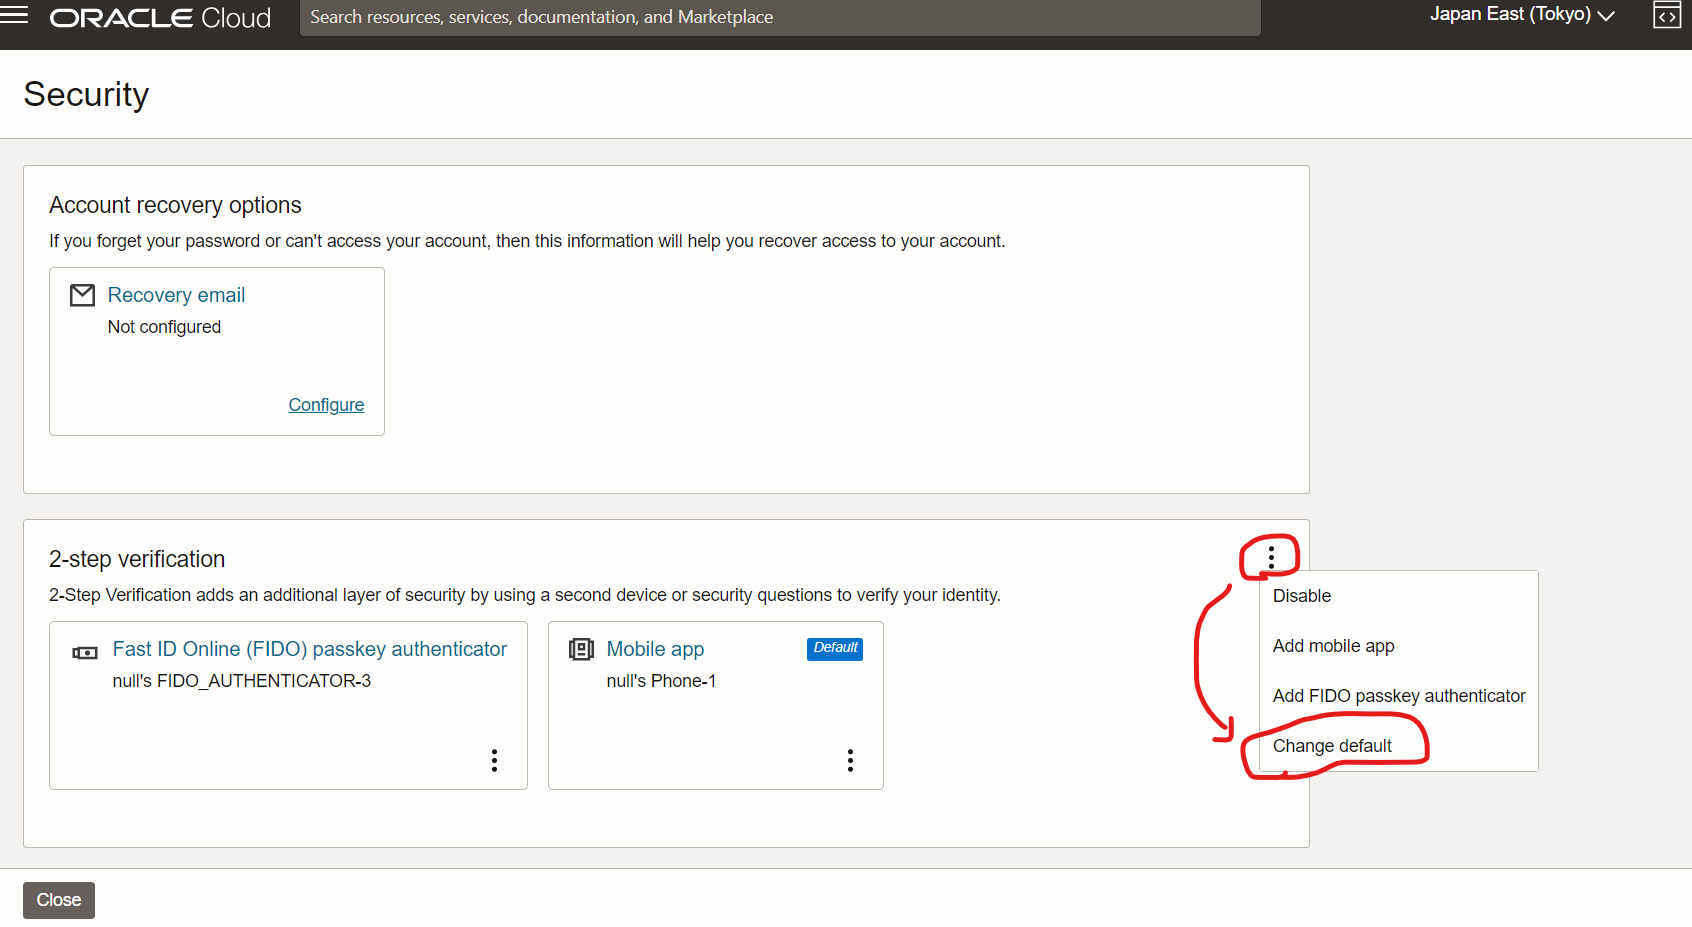Open the hamburger navigation menu
Viewport: 1692px width, 927px height.
14,14
